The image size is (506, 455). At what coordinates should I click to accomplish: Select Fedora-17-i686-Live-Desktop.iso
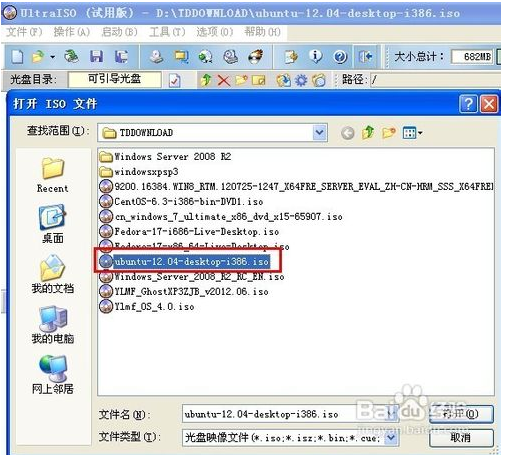tap(189, 231)
